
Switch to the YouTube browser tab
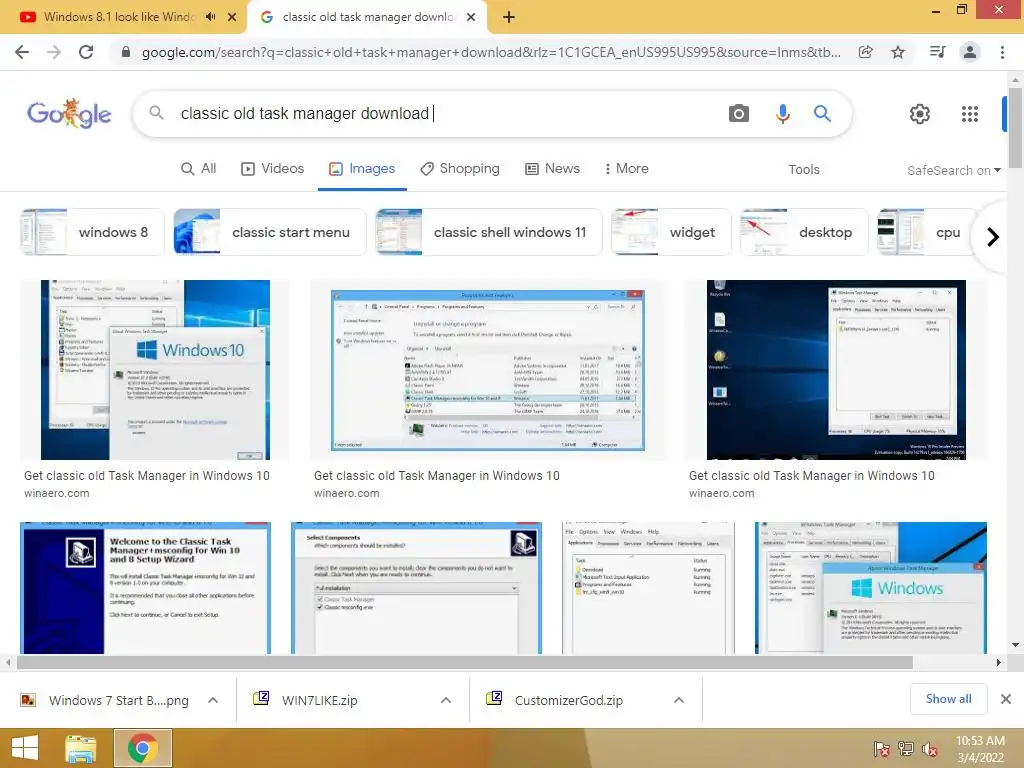tap(119, 17)
